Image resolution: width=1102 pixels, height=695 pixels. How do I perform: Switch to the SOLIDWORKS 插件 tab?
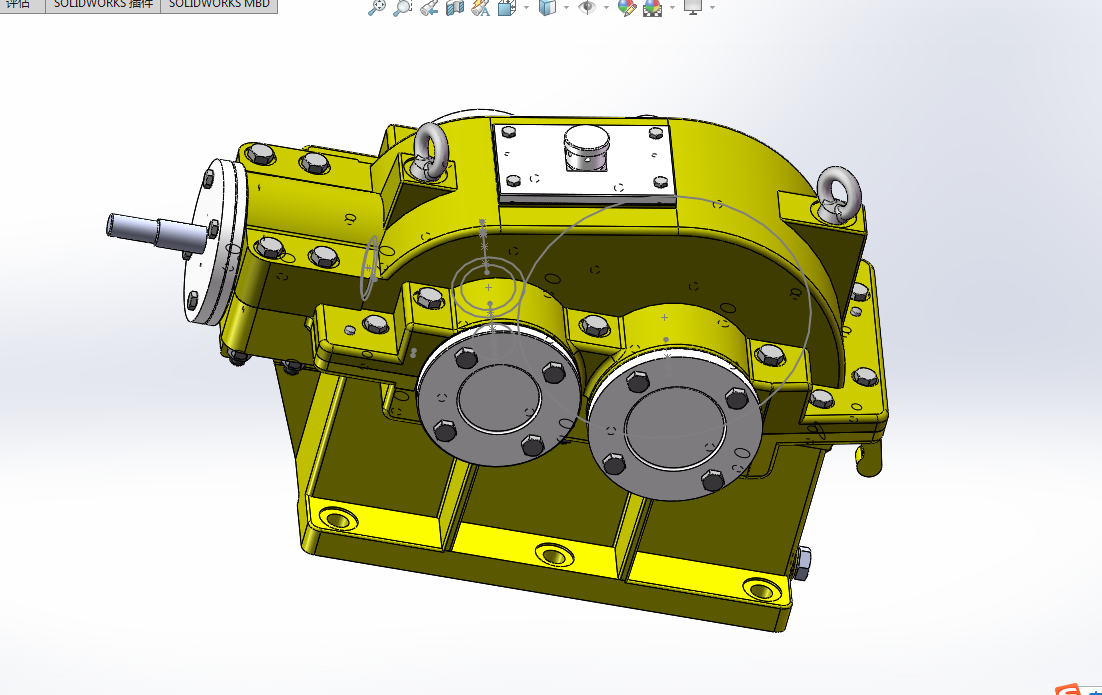click(x=103, y=5)
